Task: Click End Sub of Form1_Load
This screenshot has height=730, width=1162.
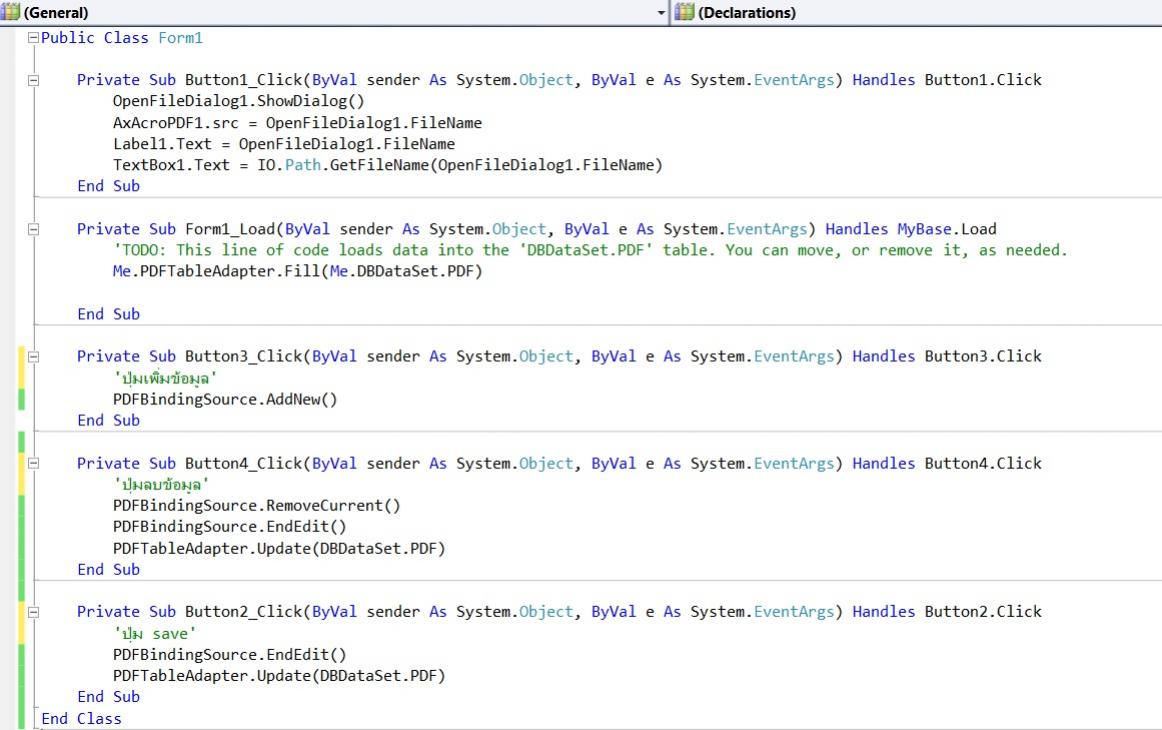Action: [x=109, y=314]
